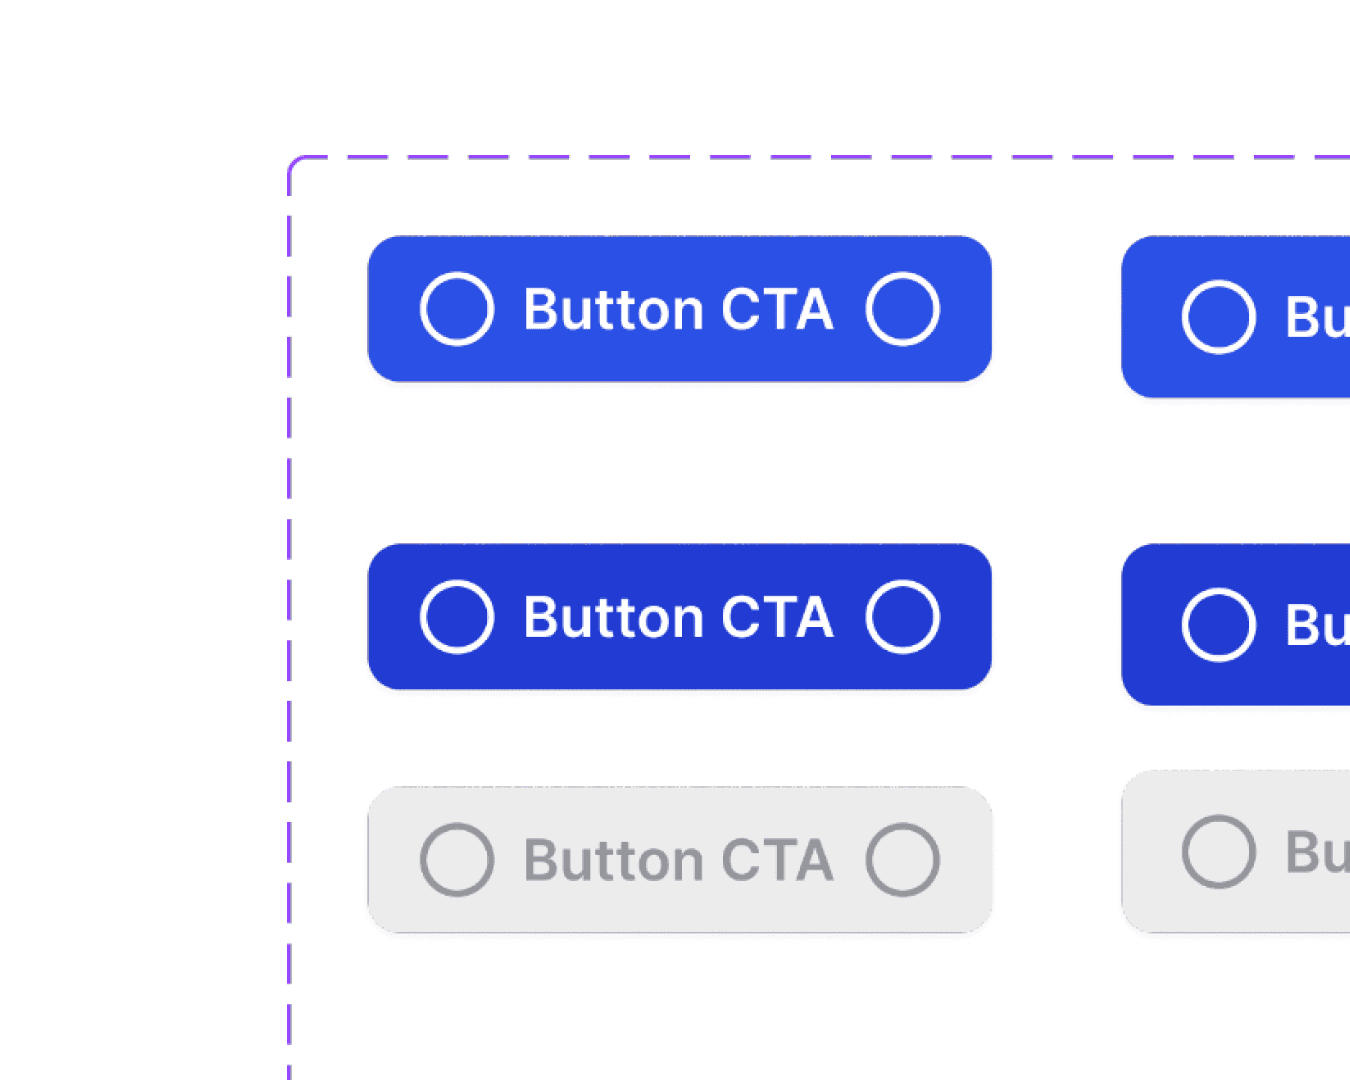
Task: Select top edge of the purple dashed frame
Action: (x=800, y=157)
